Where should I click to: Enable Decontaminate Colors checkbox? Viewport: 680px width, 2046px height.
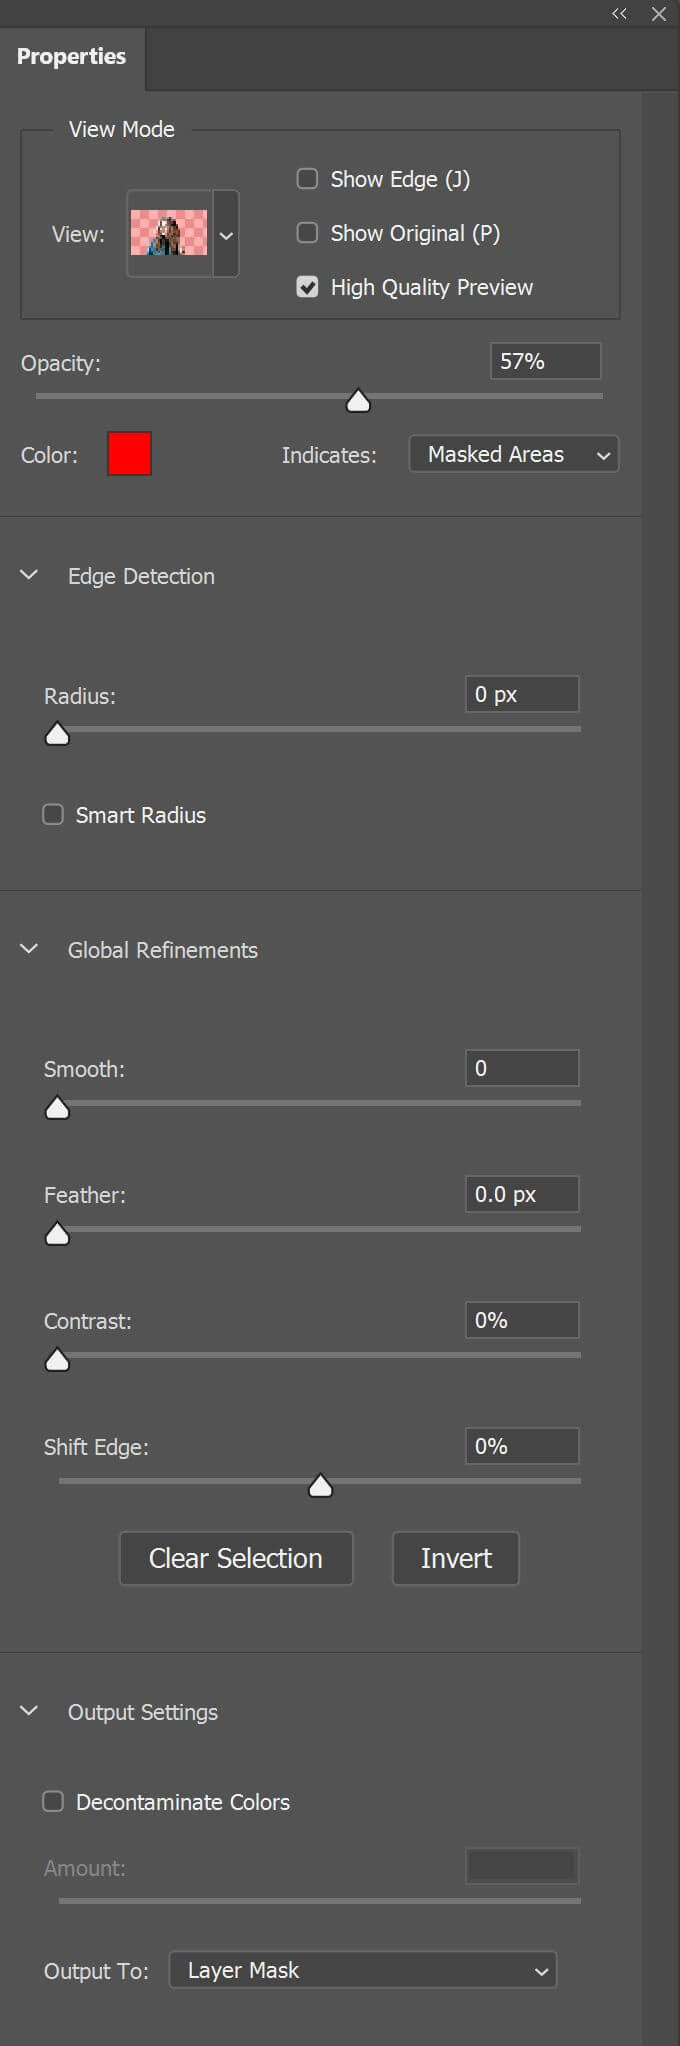53,1802
